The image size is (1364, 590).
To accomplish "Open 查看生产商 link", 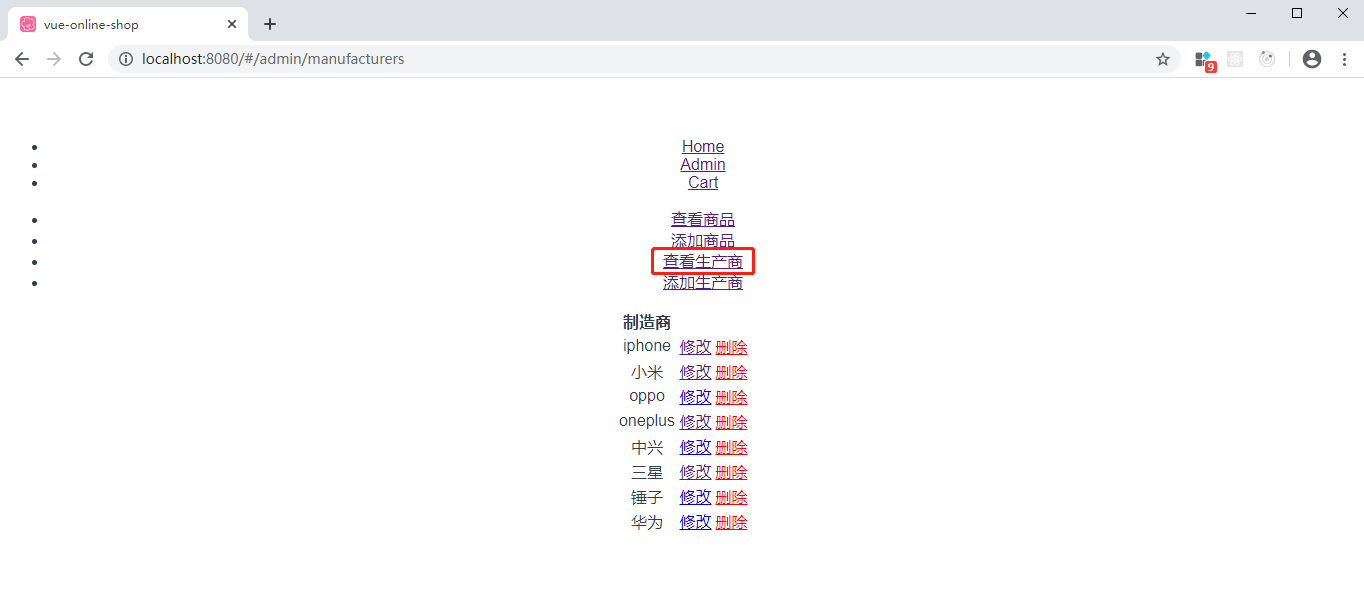I will click(703, 262).
